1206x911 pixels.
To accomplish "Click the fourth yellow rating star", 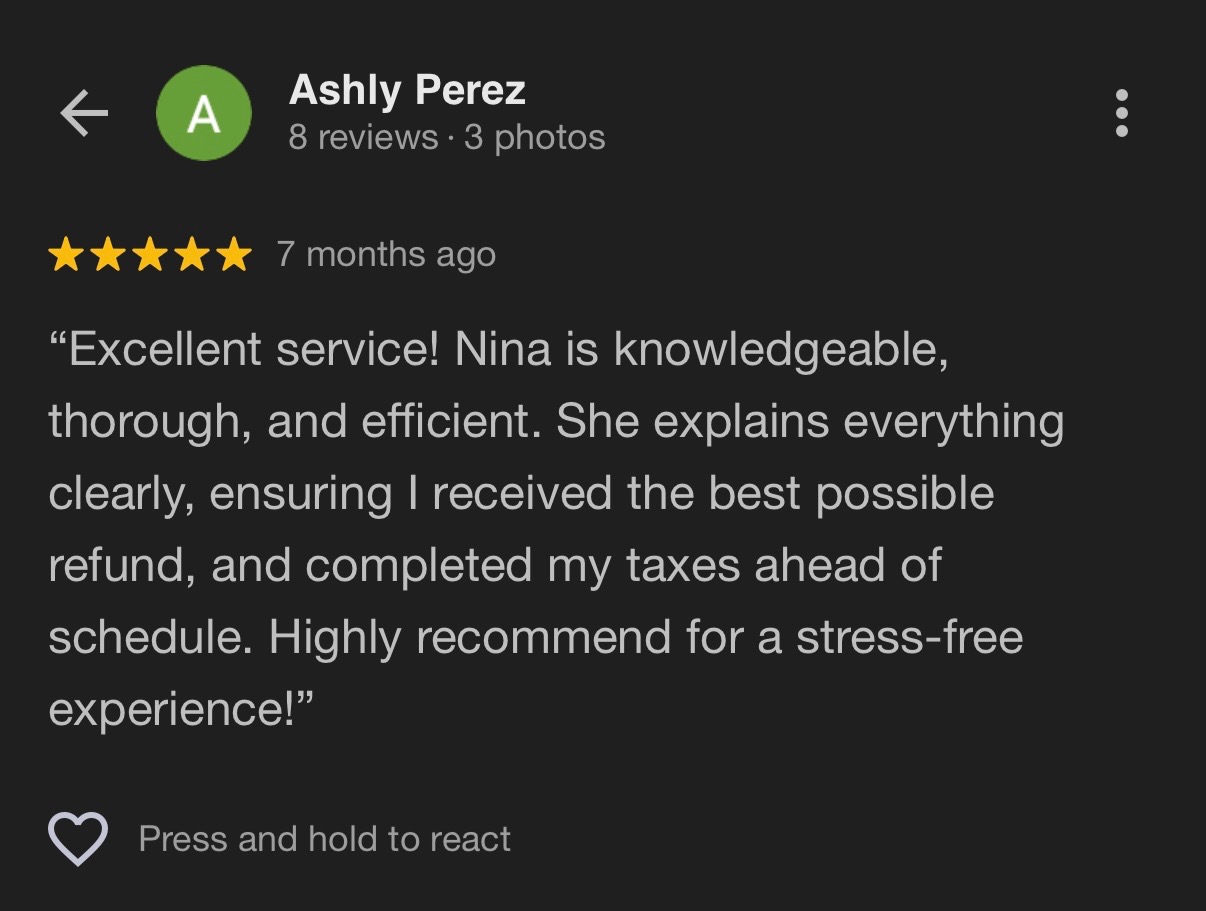I will coord(192,255).
